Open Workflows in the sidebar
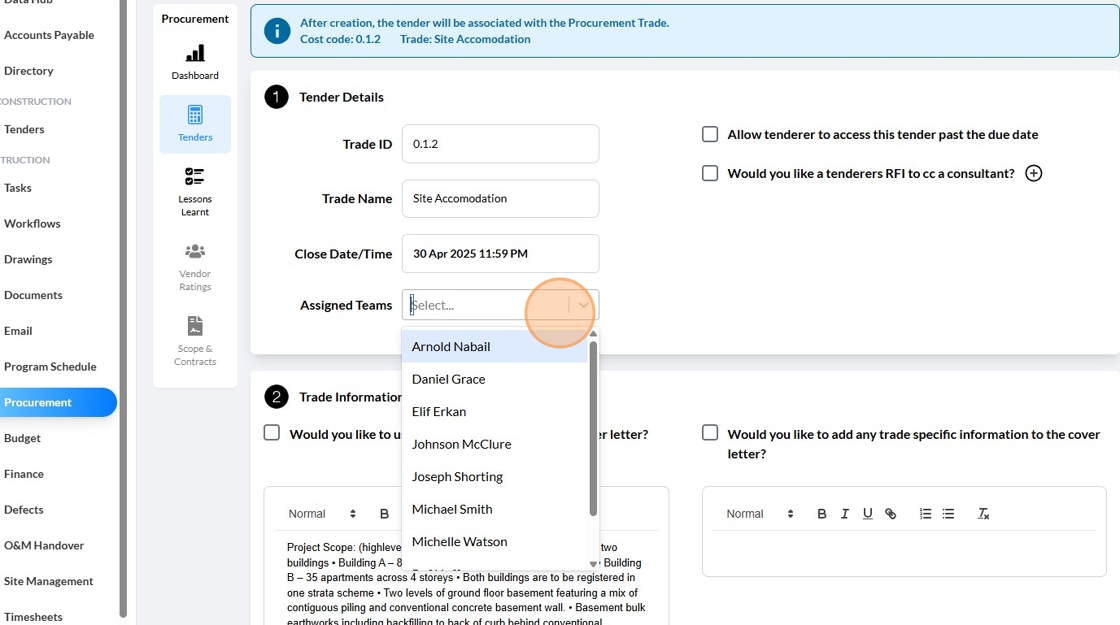 tap(32, 224)
